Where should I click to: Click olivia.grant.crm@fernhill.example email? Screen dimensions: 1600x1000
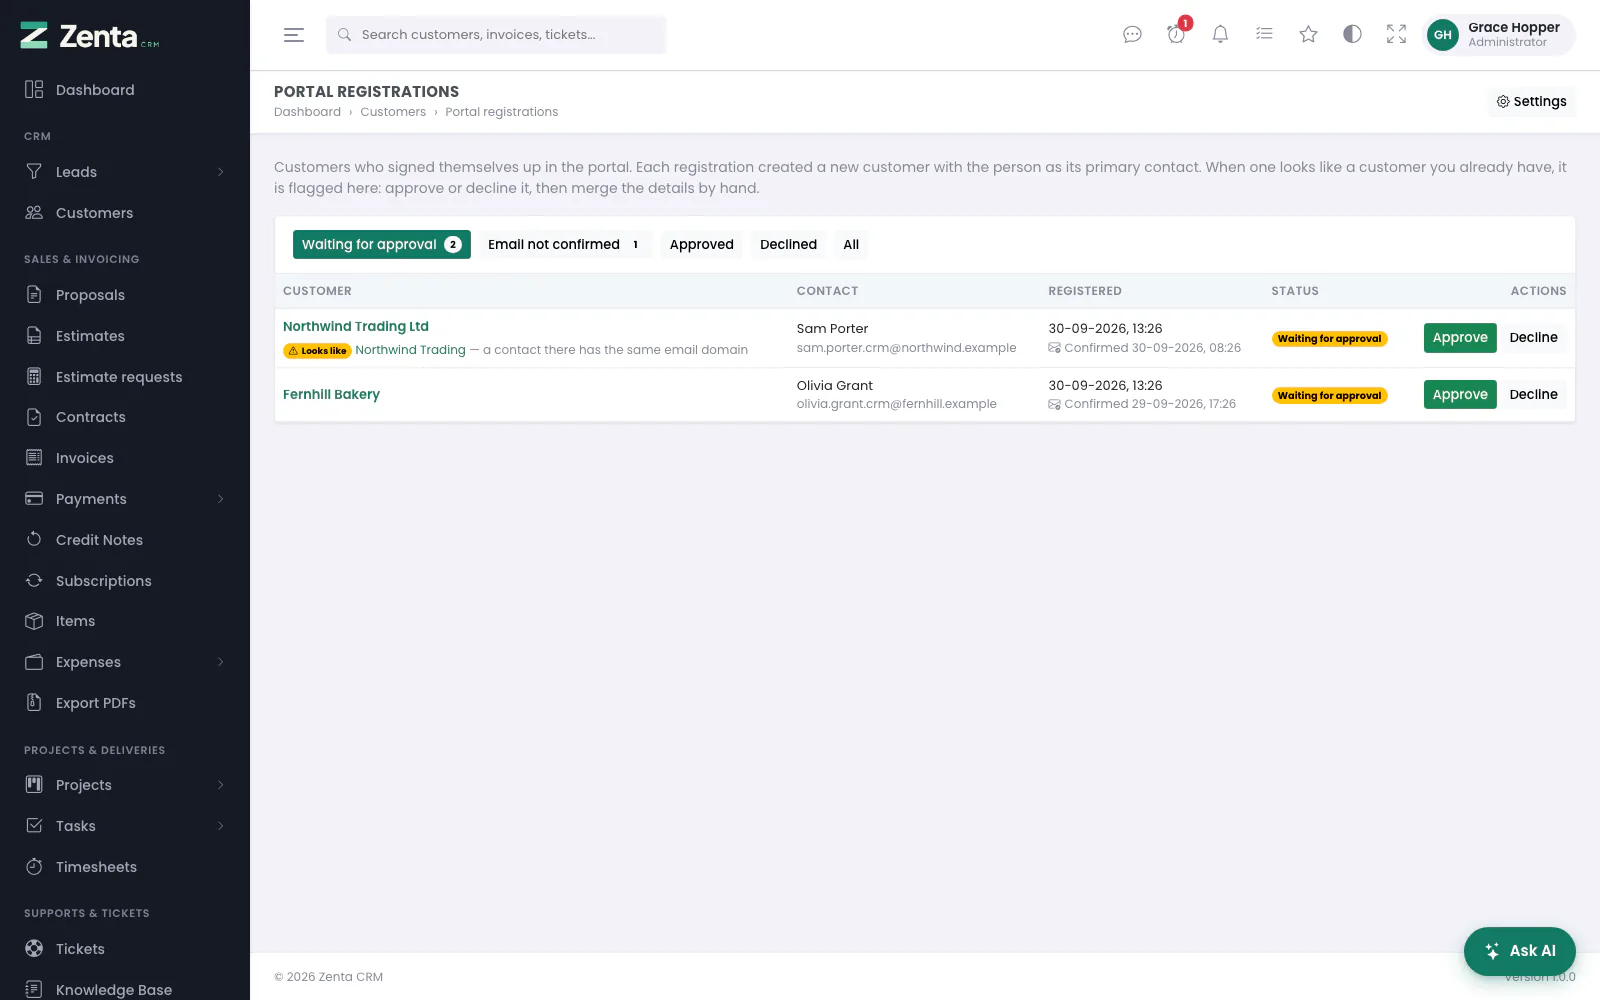tap(896, 404)
